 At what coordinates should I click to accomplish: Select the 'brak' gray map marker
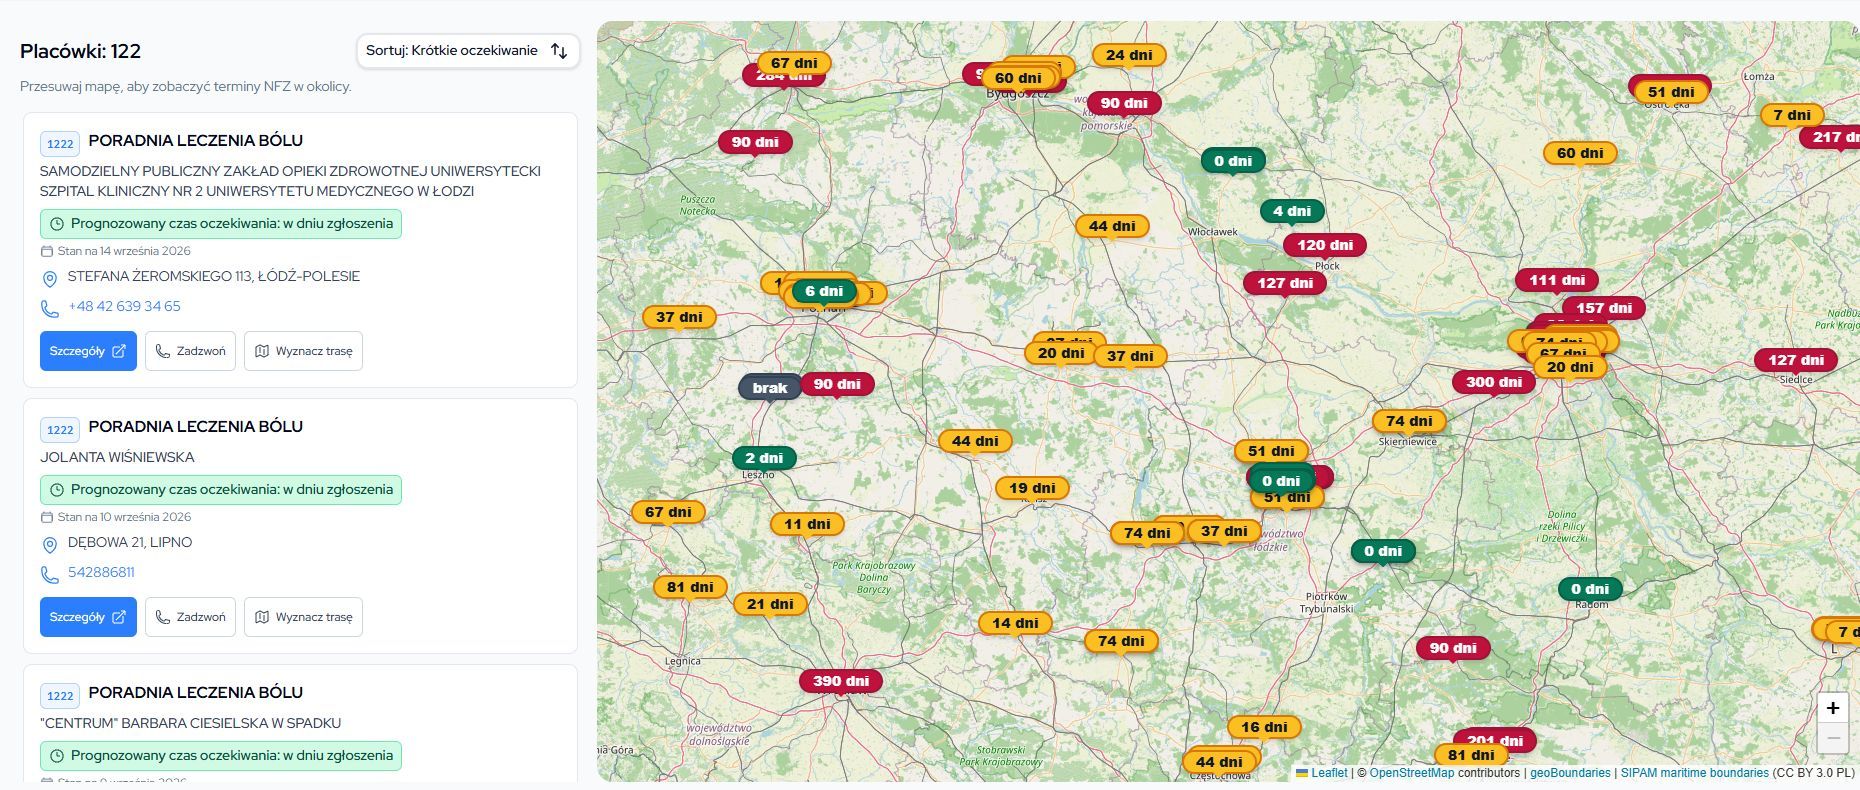coord(770,388)
